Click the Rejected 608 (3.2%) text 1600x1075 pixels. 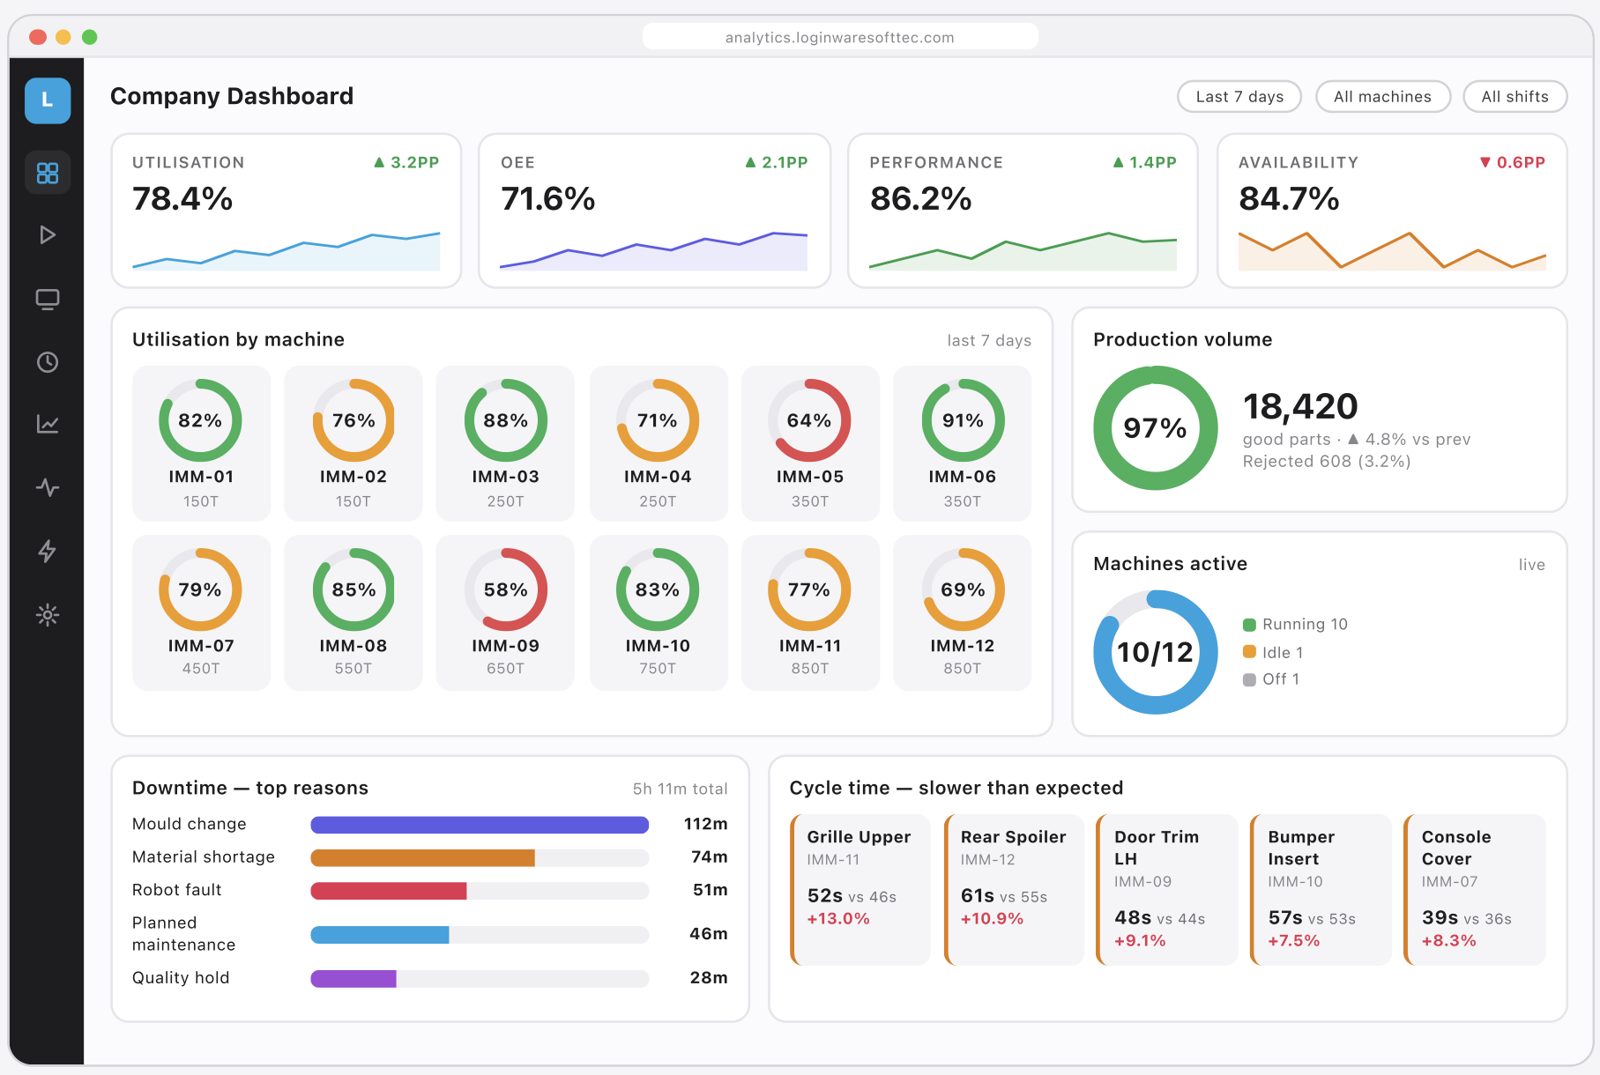tap(1327, 461)
